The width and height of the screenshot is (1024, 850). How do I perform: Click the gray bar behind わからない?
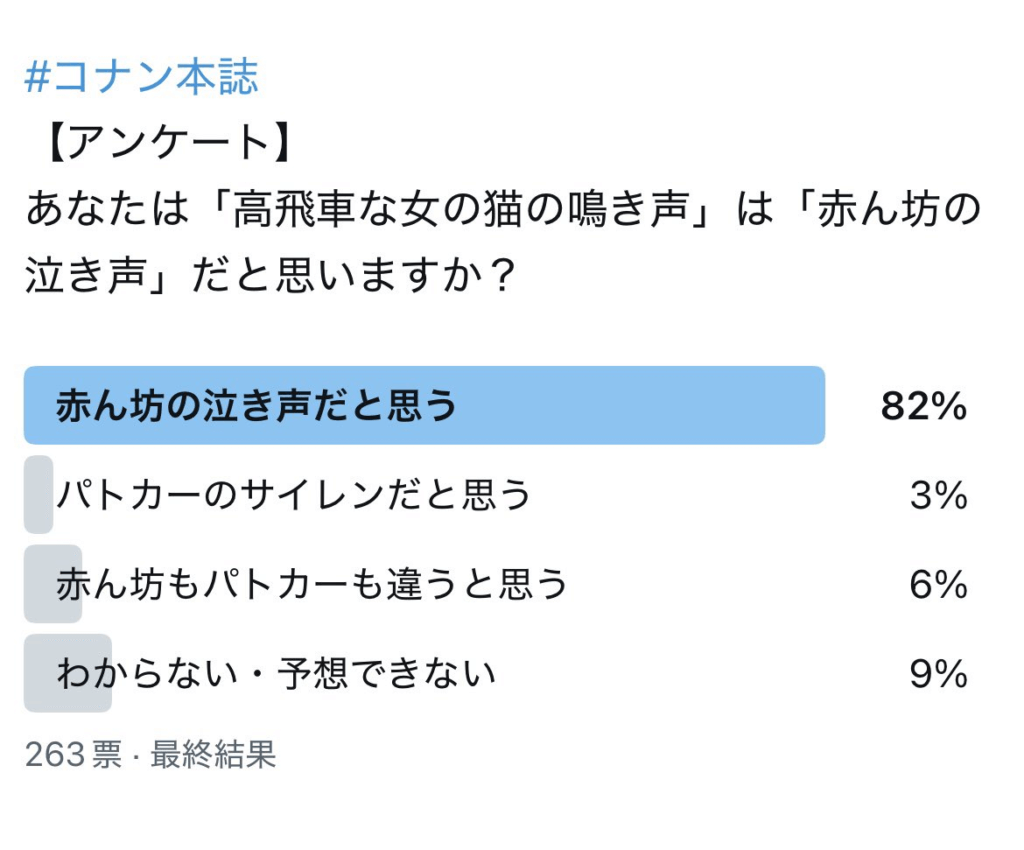coord(68,672)
